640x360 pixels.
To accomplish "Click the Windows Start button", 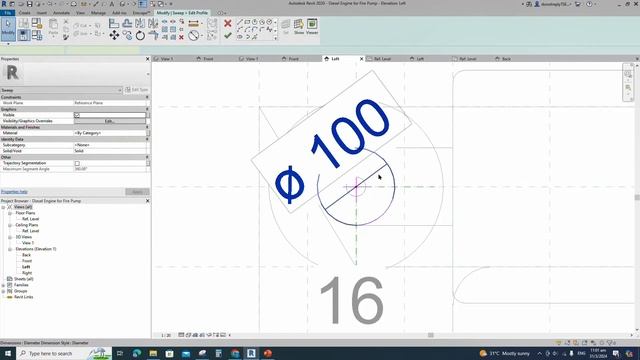I will click(8, 353).
